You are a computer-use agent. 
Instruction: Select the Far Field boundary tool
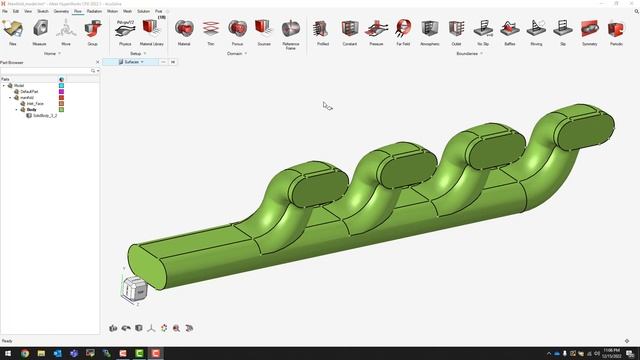pyautogui.click(x=403, y=32)
